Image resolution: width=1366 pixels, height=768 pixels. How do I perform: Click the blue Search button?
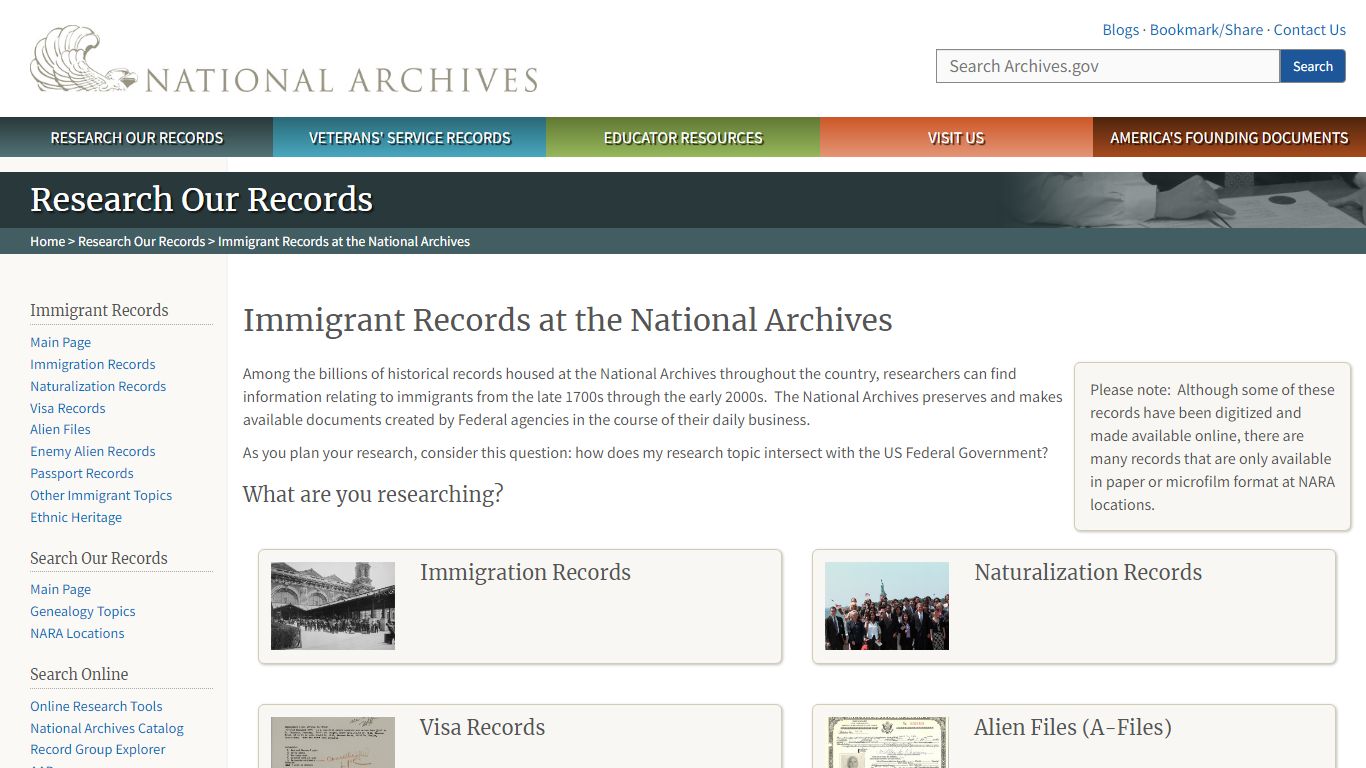tap(1312, 66)
